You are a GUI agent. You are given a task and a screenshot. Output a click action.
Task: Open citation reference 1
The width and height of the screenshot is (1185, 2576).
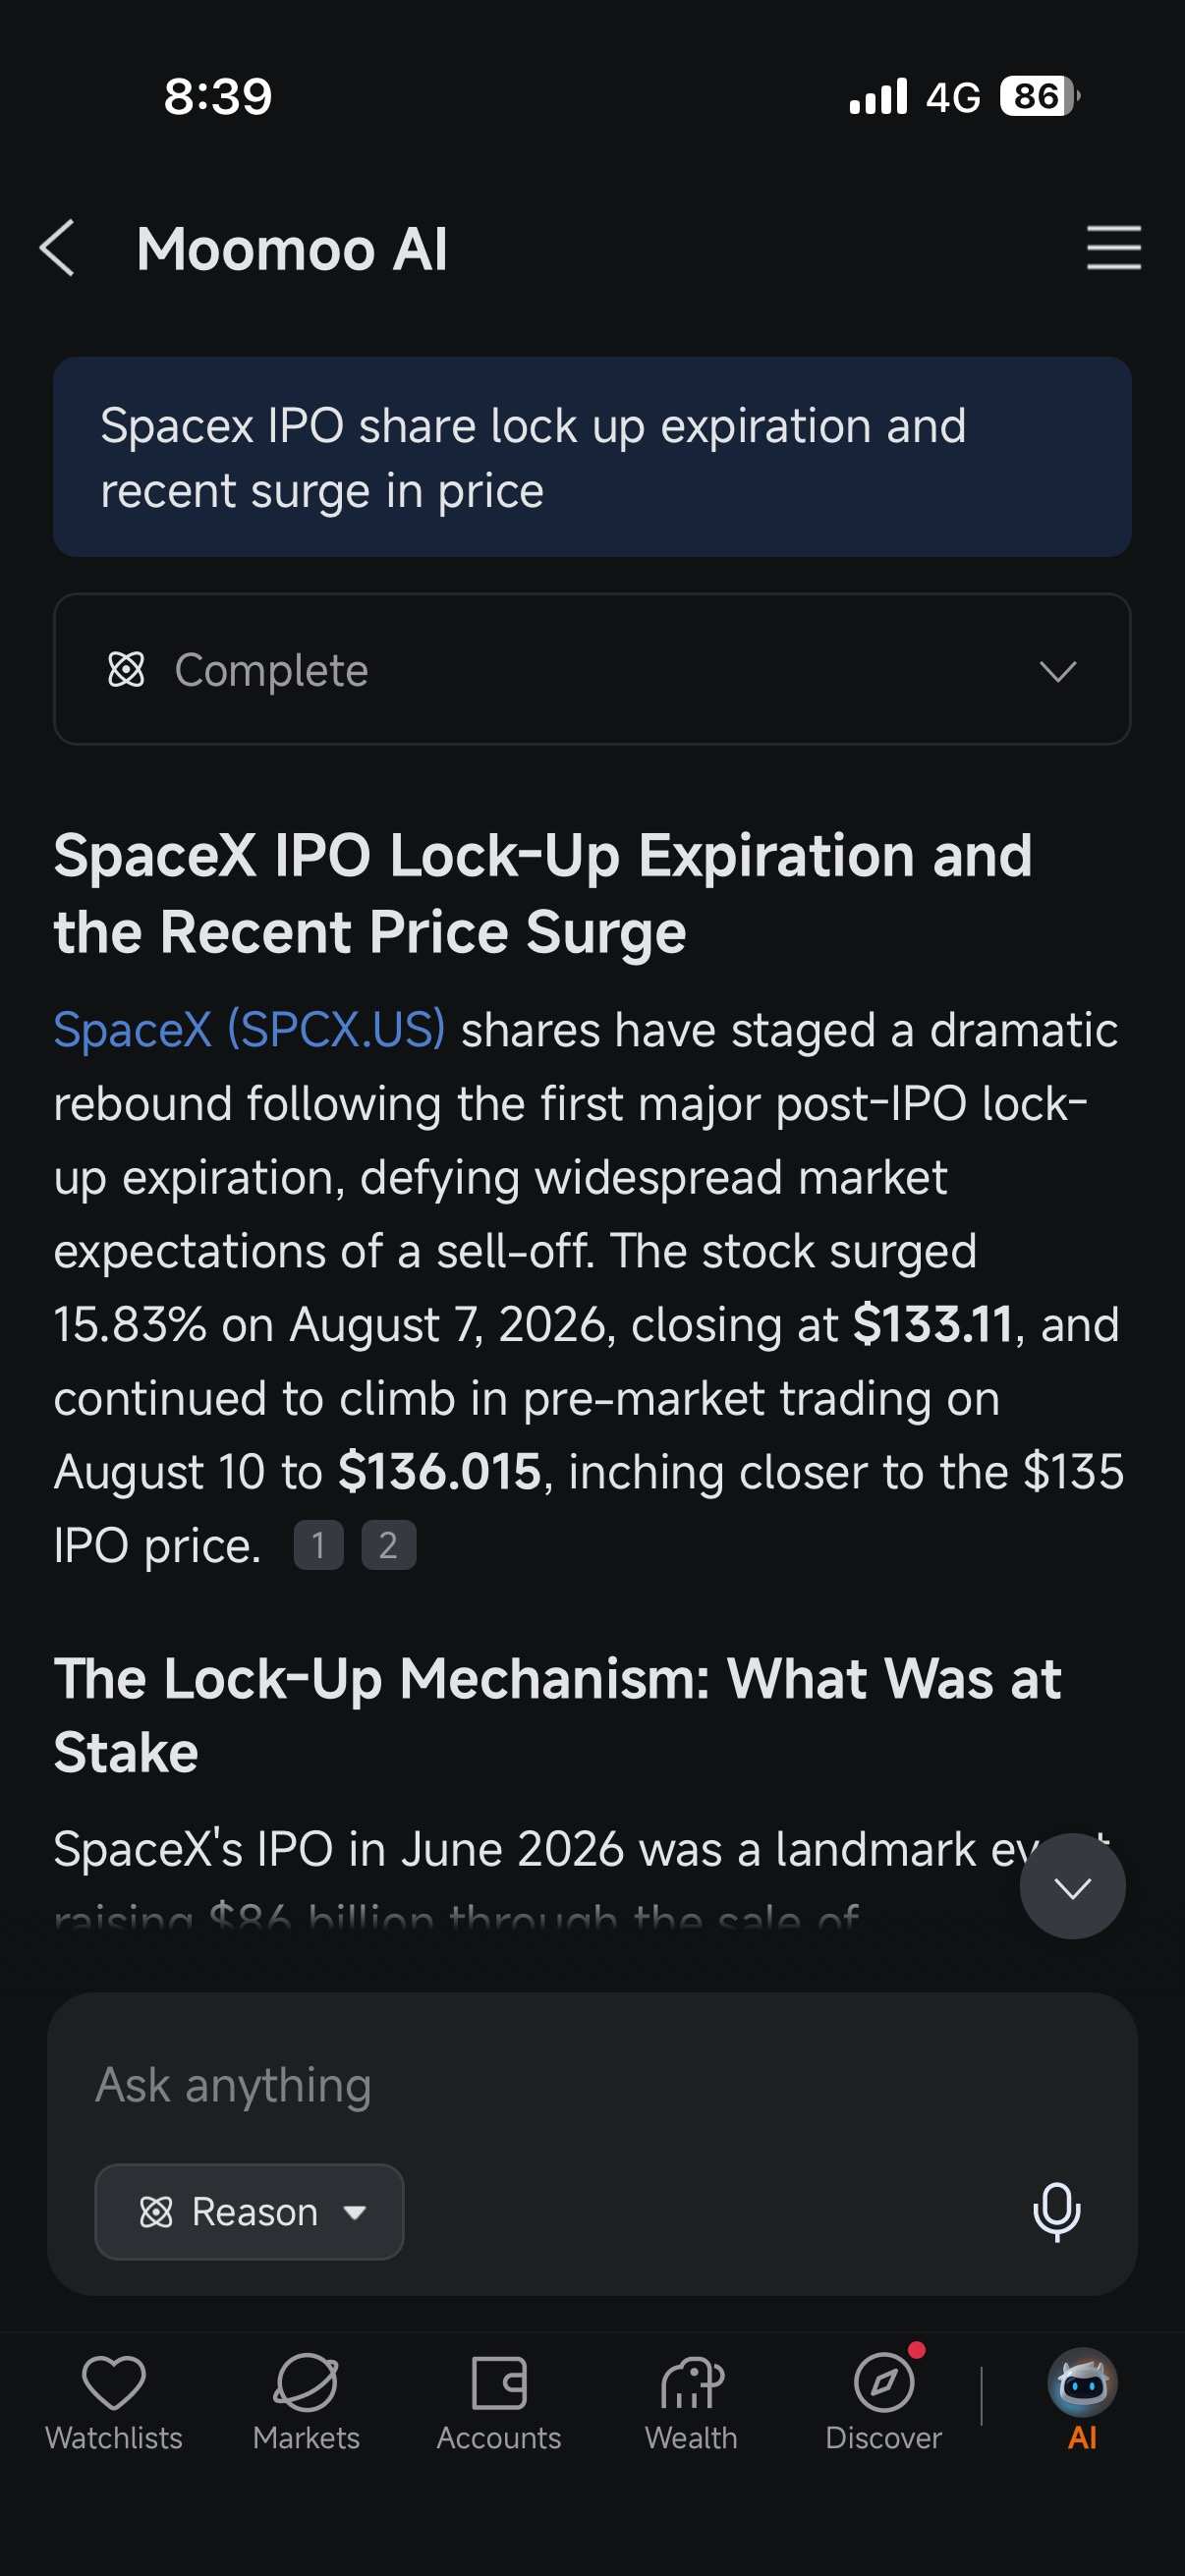click(318, 1545)
